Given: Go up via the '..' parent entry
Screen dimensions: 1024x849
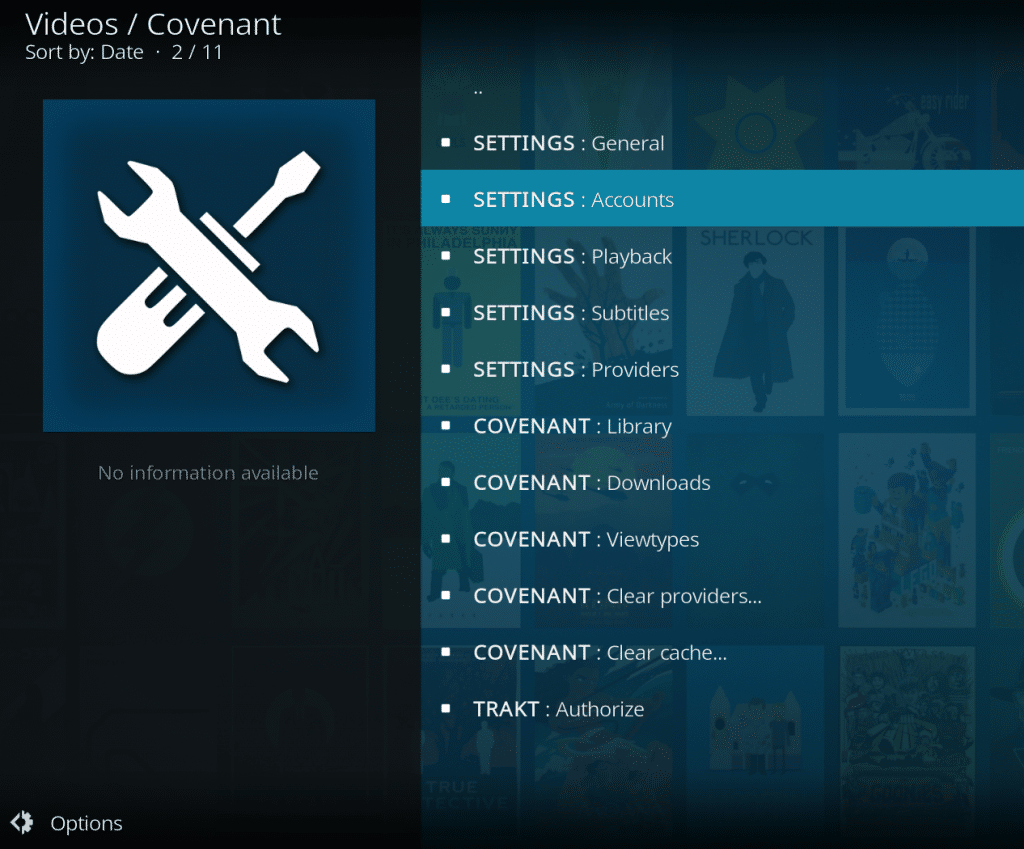Looking at the screenshot, I should pos(478,88).
